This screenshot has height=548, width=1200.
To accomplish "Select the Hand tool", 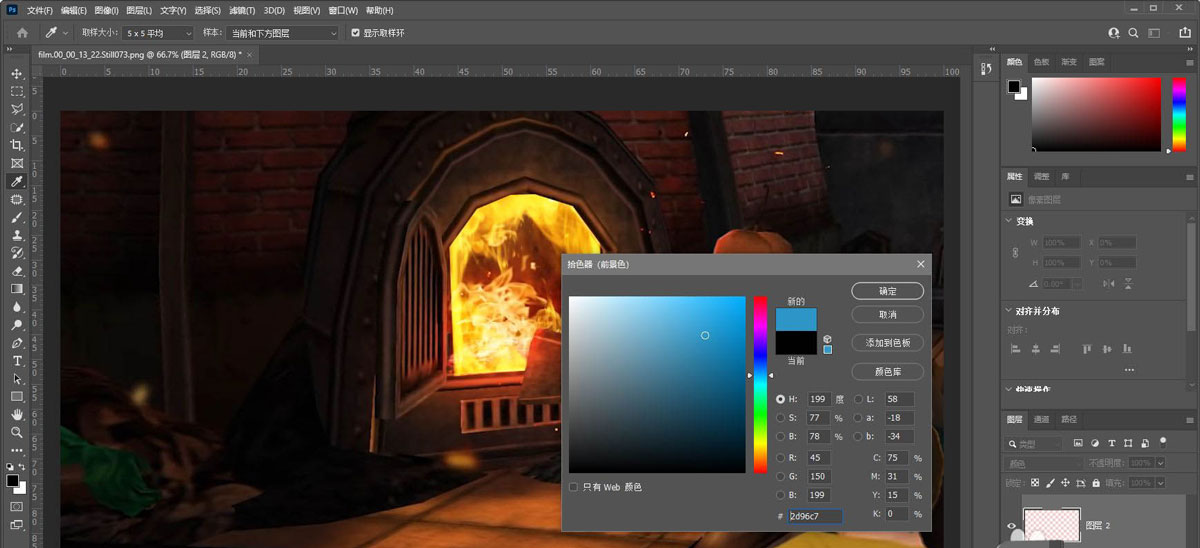I will pos(17,414).
